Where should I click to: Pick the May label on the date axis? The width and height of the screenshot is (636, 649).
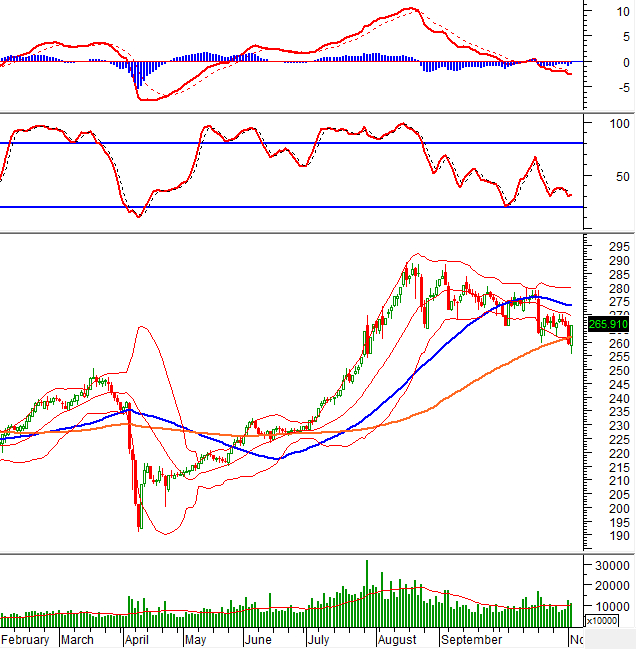(x=195, y=639)
